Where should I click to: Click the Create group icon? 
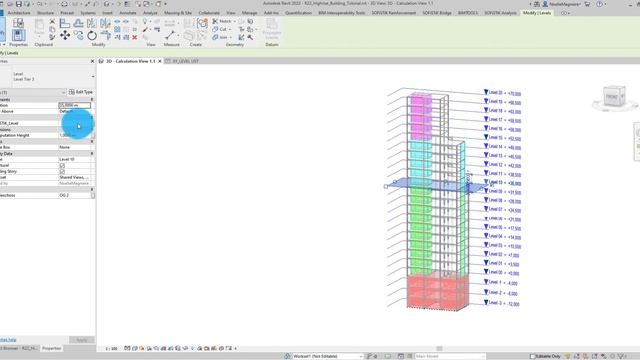[202, 23]
